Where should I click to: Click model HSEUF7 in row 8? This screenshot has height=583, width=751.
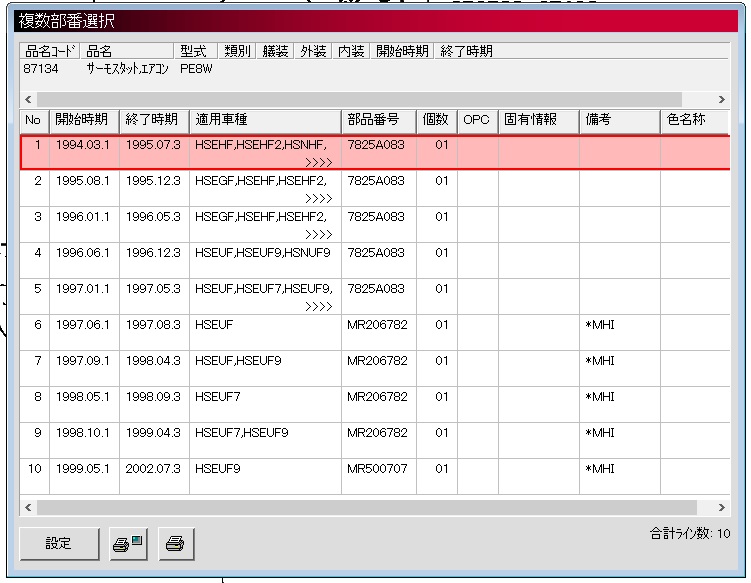pos(217,397)
